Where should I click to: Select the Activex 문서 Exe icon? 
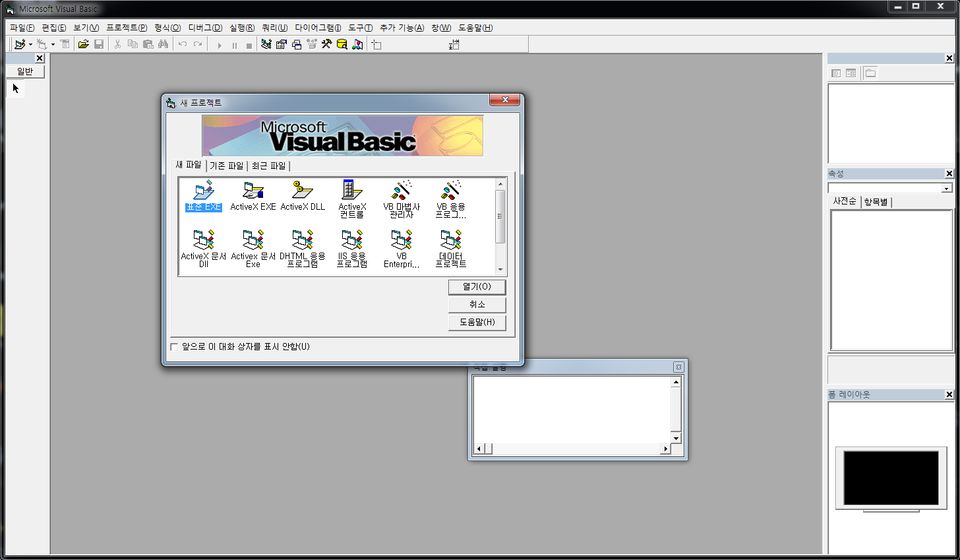point(253,248)
